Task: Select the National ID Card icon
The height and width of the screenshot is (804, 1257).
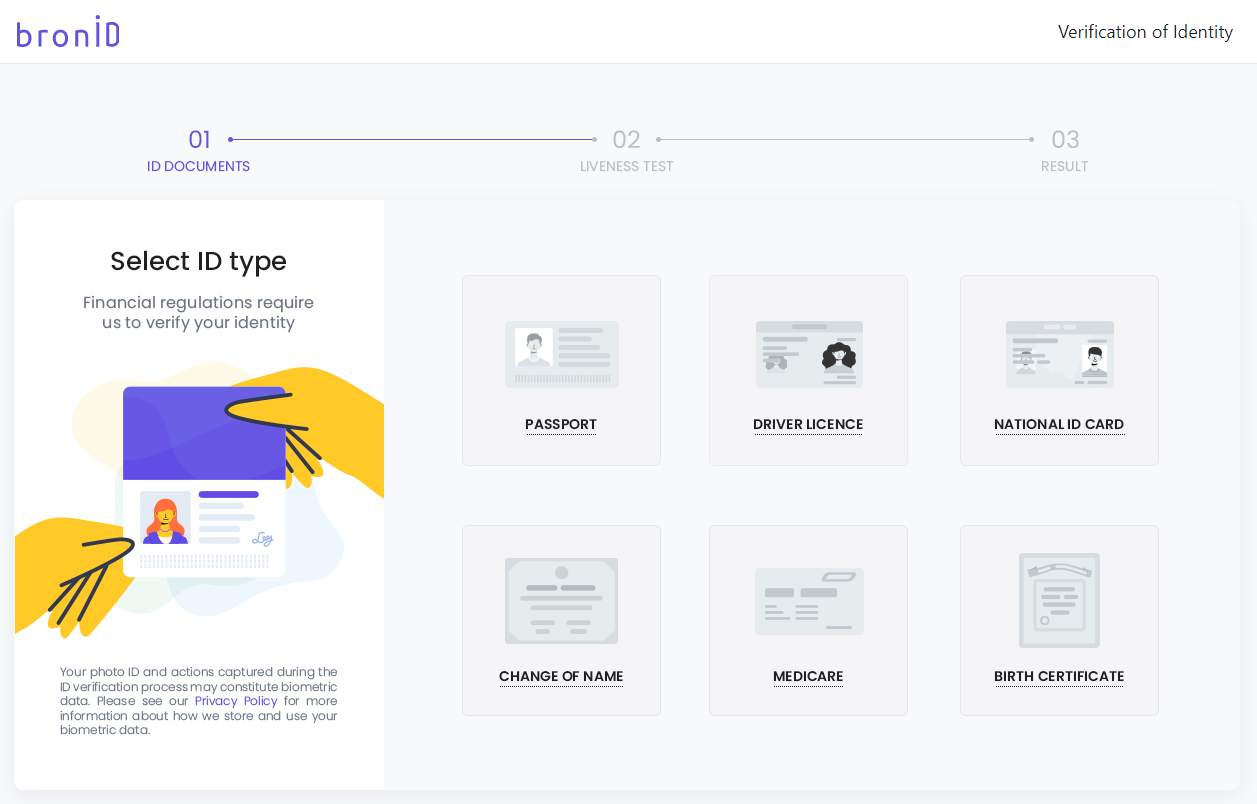Action: tap(1059, 354)
